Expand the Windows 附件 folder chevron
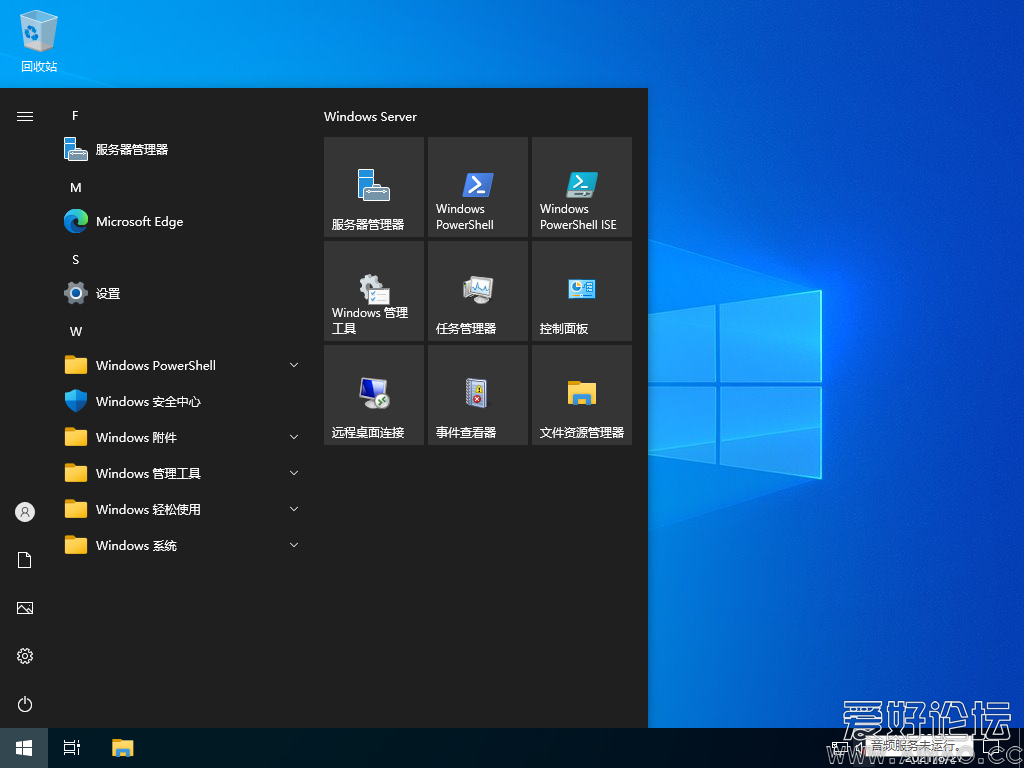This screenshot has width=1024, height=768. click(x=294, y=437)
